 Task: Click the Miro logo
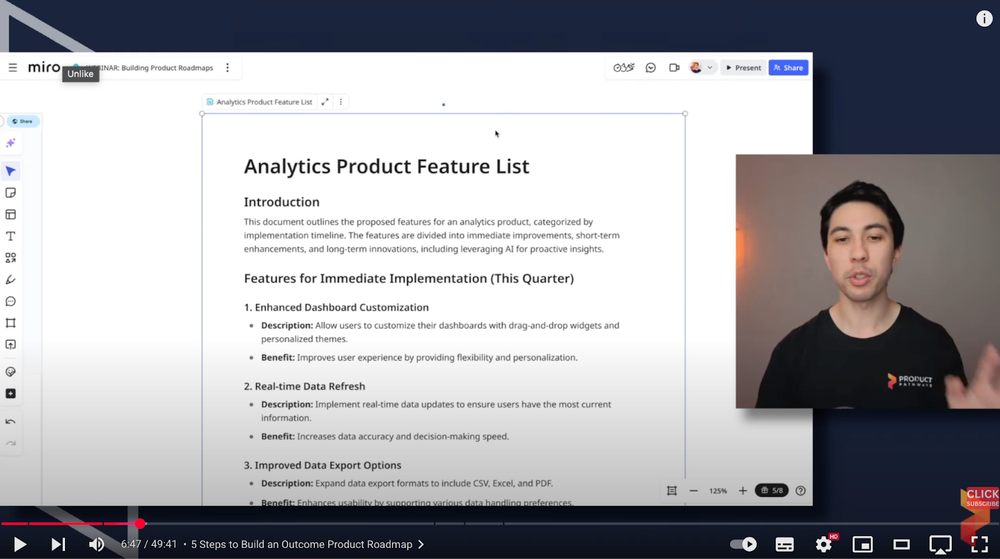pos(44,67)
